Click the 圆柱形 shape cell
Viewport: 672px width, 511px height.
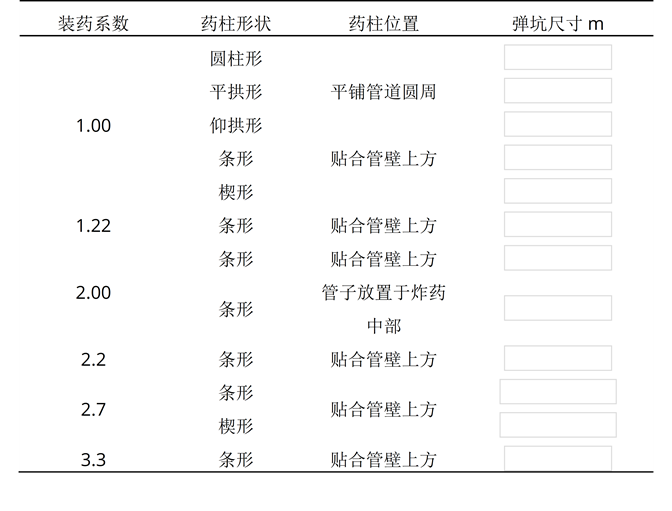coord(236,59)
